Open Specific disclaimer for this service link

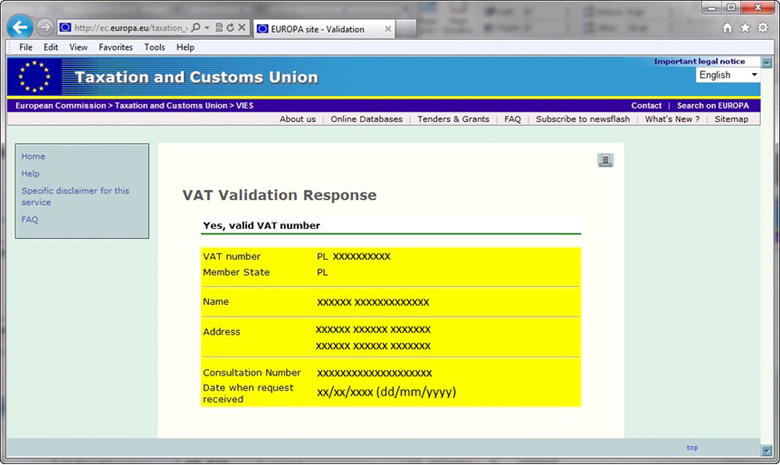tap(75, 196)
